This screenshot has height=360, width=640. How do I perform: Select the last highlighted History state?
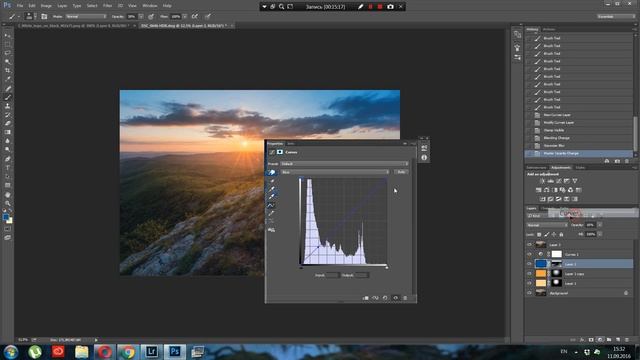(x=579, y=153)
